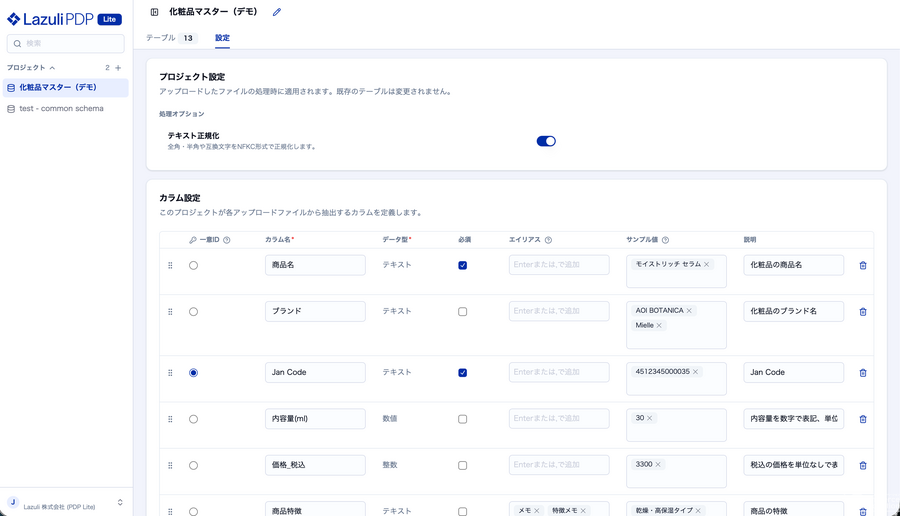
Task: Delete the ブランド column row
Action: 863,312
